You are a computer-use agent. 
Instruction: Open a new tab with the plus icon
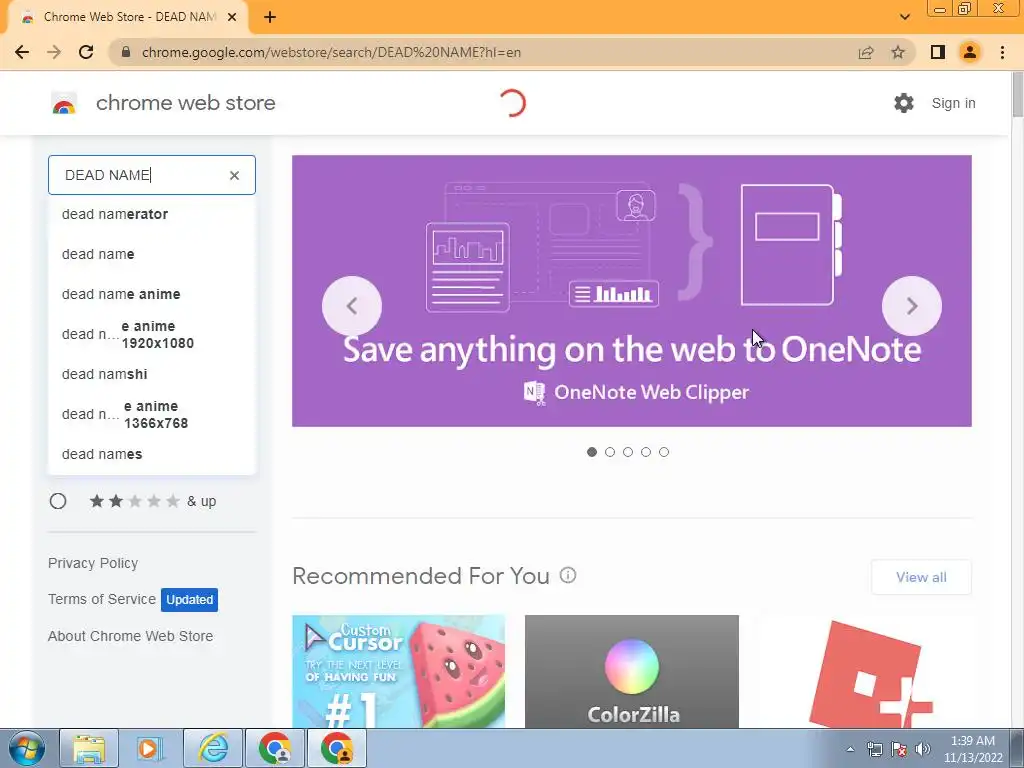click(270, 18)
